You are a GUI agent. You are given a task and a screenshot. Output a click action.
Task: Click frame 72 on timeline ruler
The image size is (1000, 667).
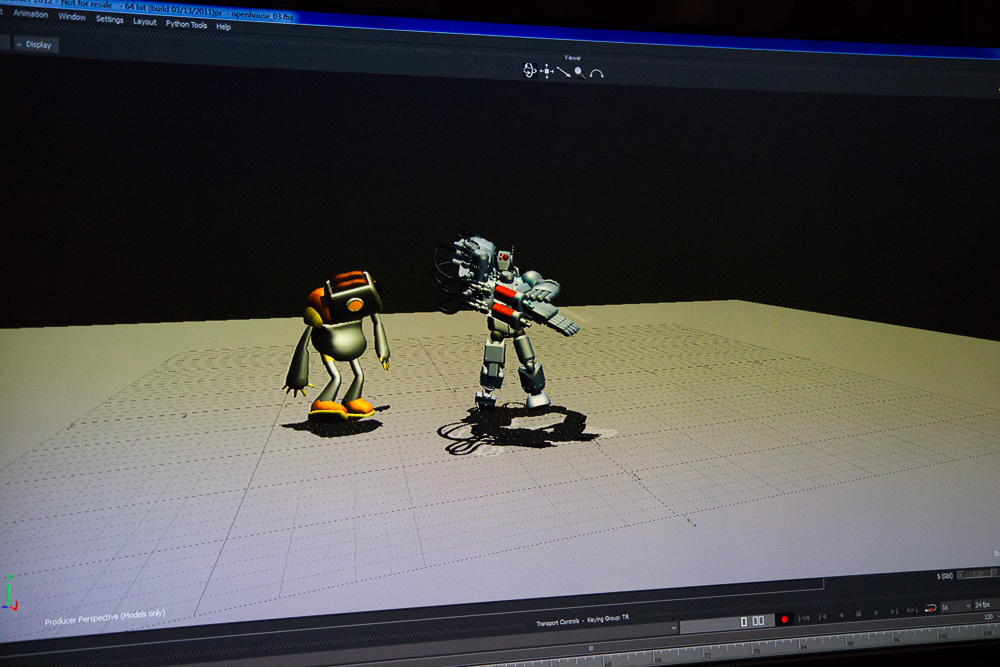(x=707, y=655)
